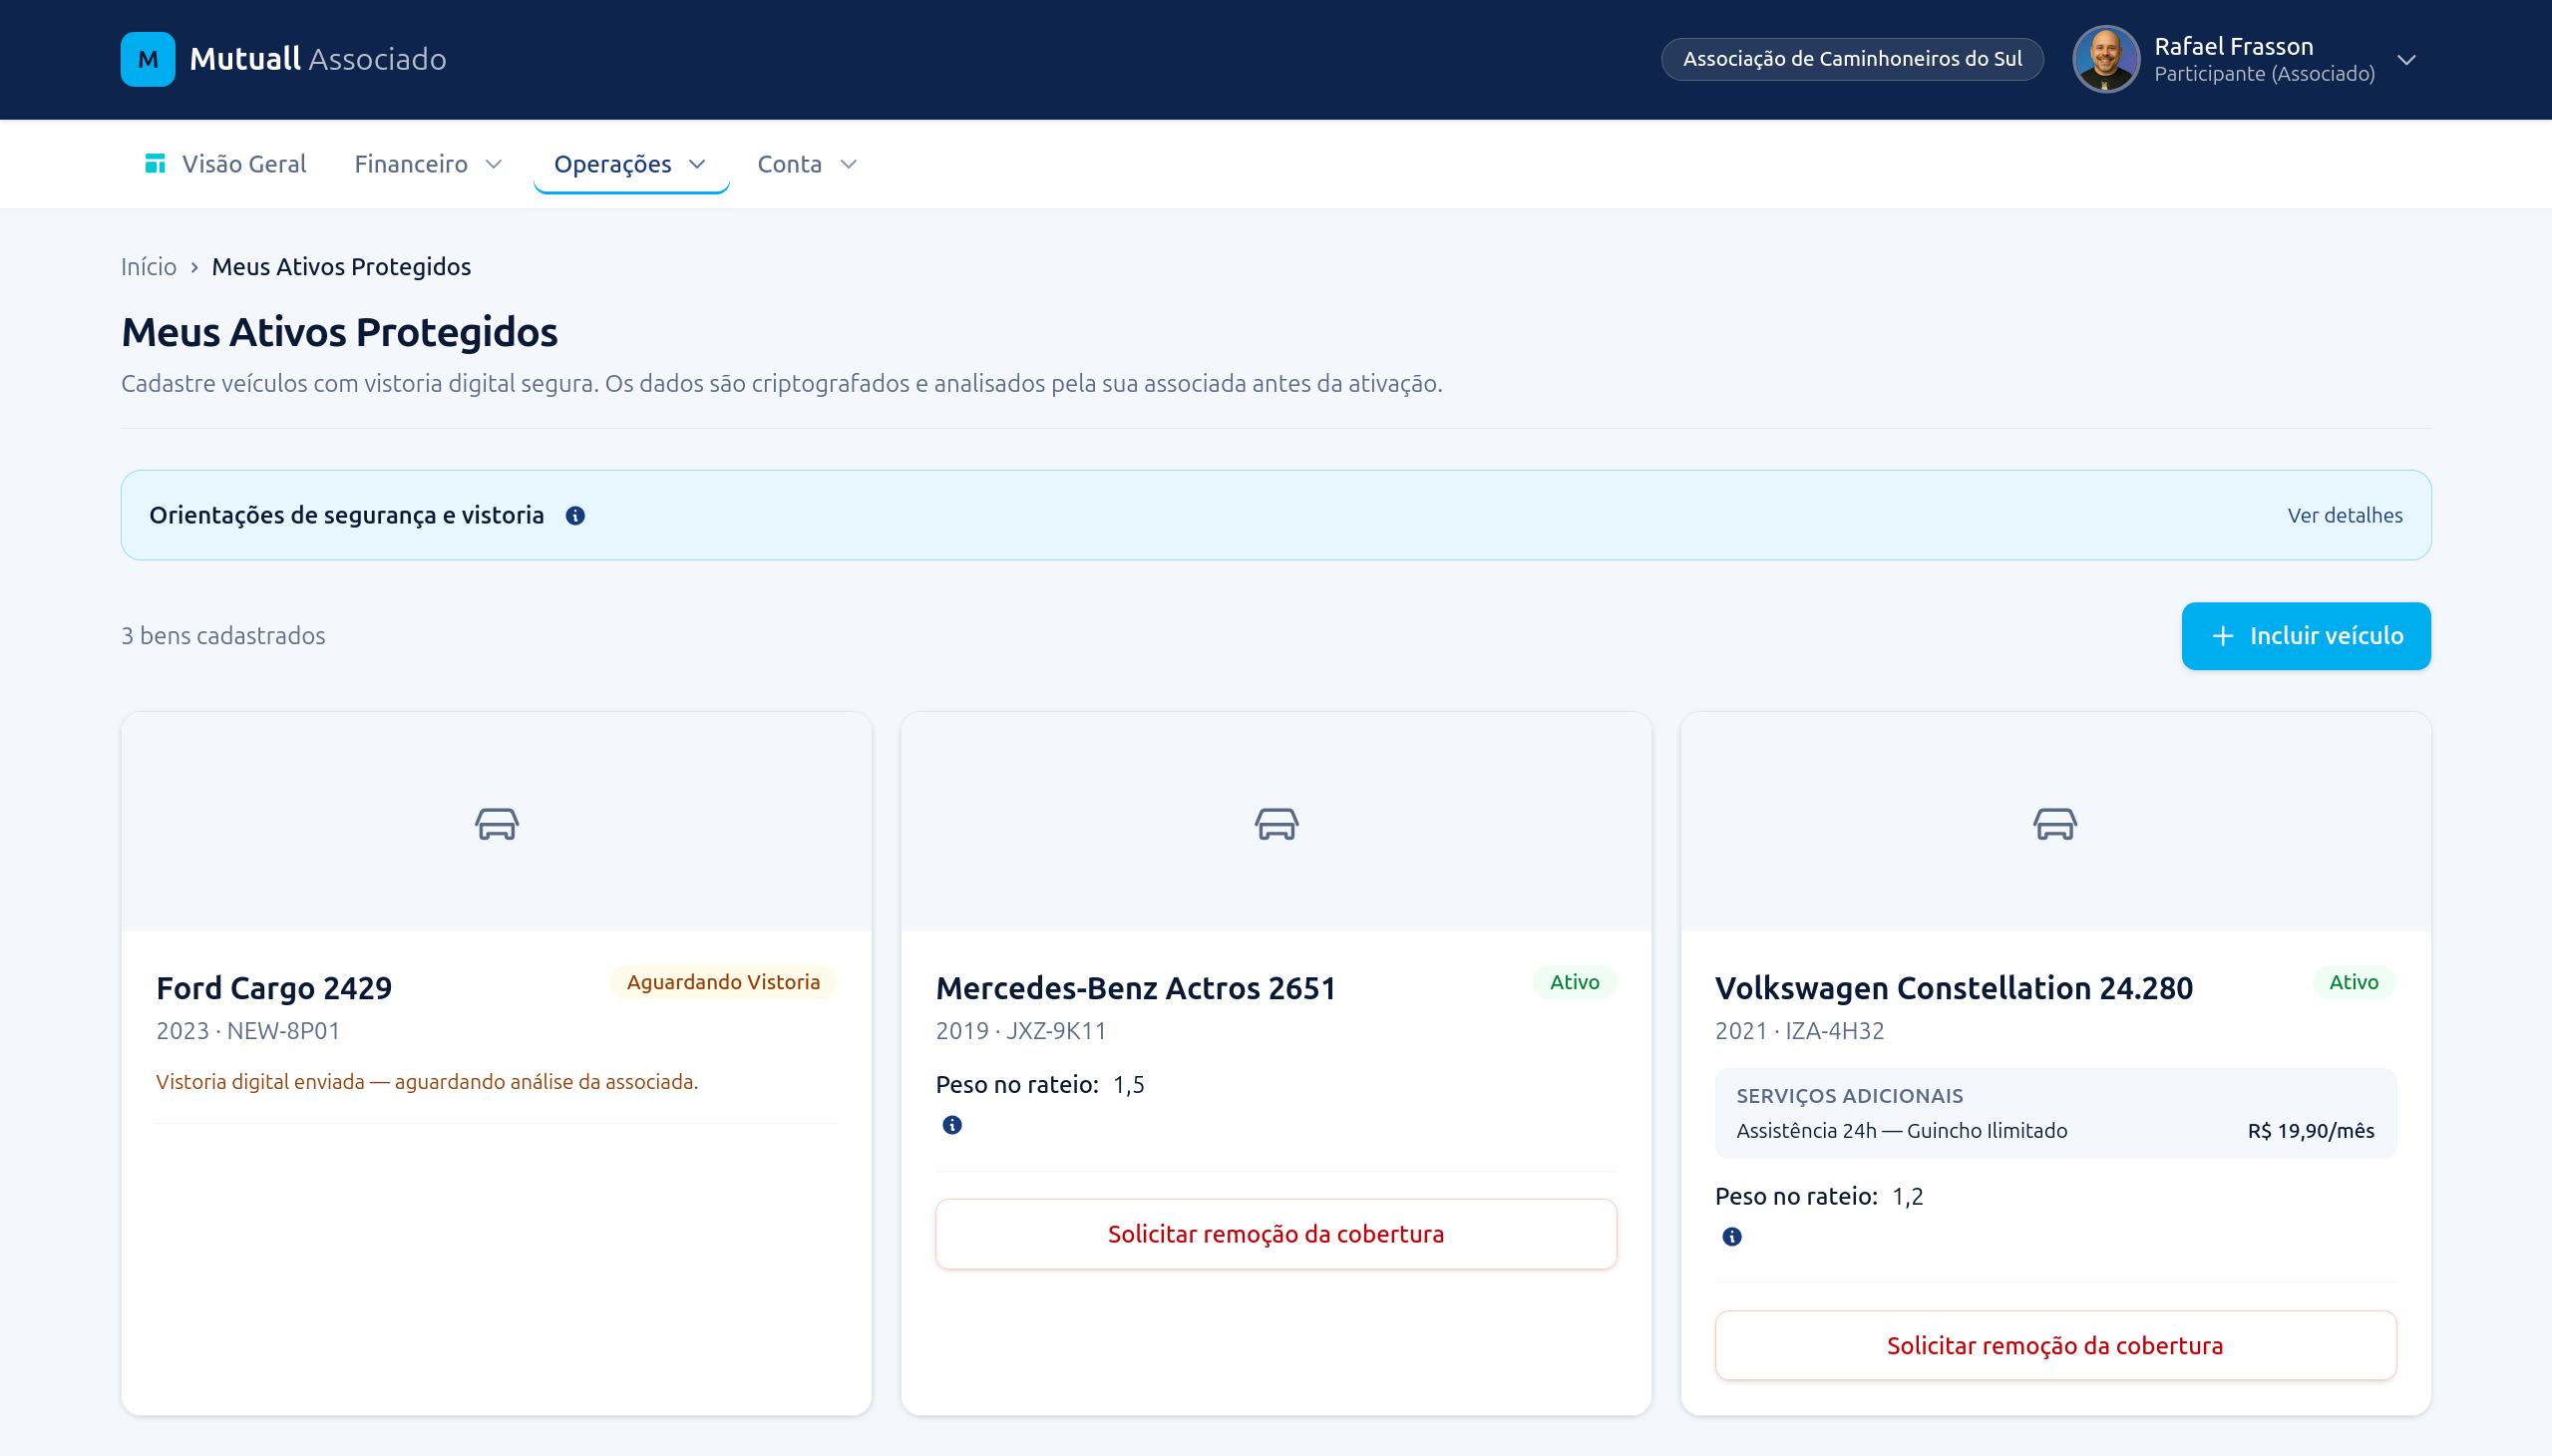Click the Ativo badge on the Volkswagen card
Screen dimensions: 2552x1456
coord(2353,982)
